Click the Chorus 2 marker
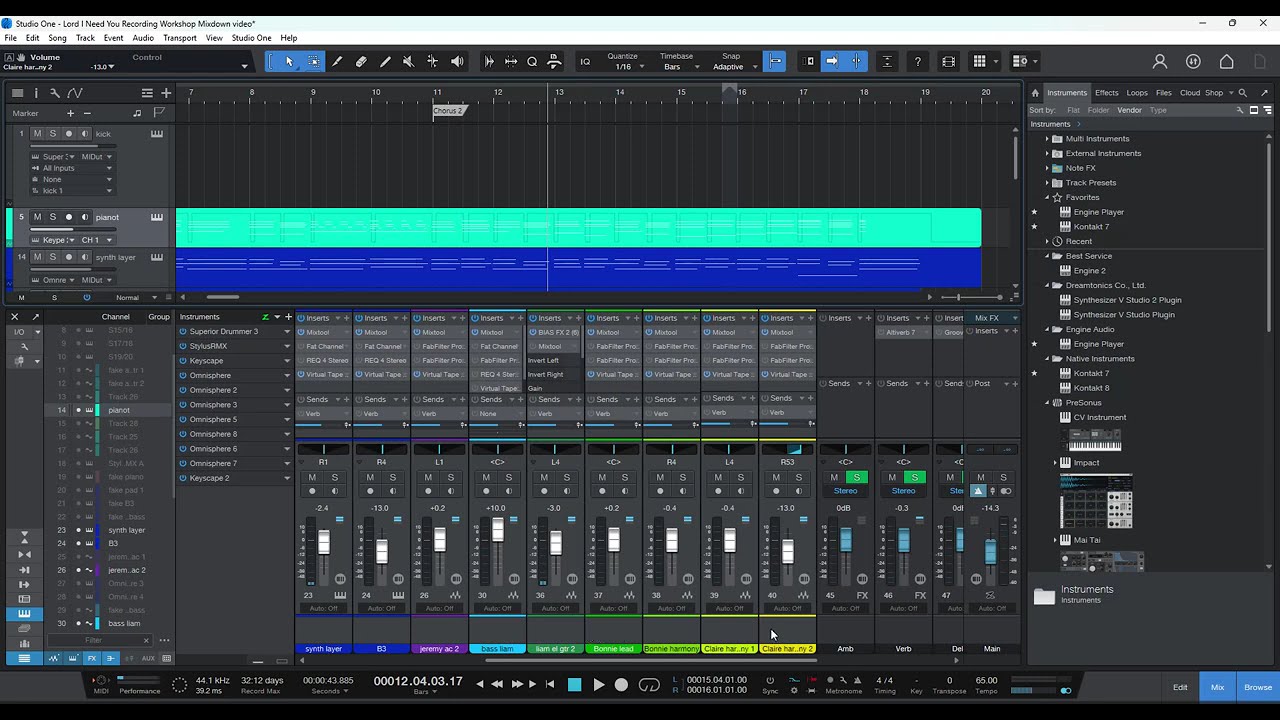Viewport: 1280px width, 720px height. 450,111
